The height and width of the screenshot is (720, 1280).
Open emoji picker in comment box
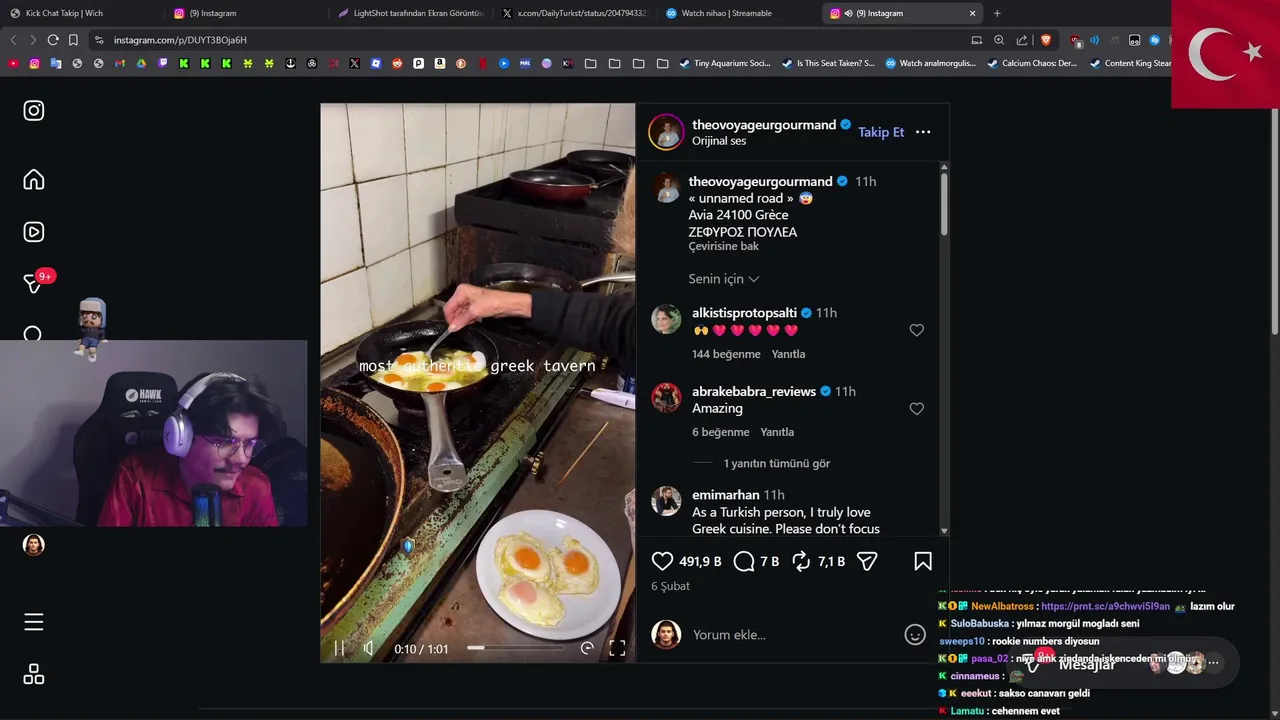pyautogui.click(x=915, y=635)
